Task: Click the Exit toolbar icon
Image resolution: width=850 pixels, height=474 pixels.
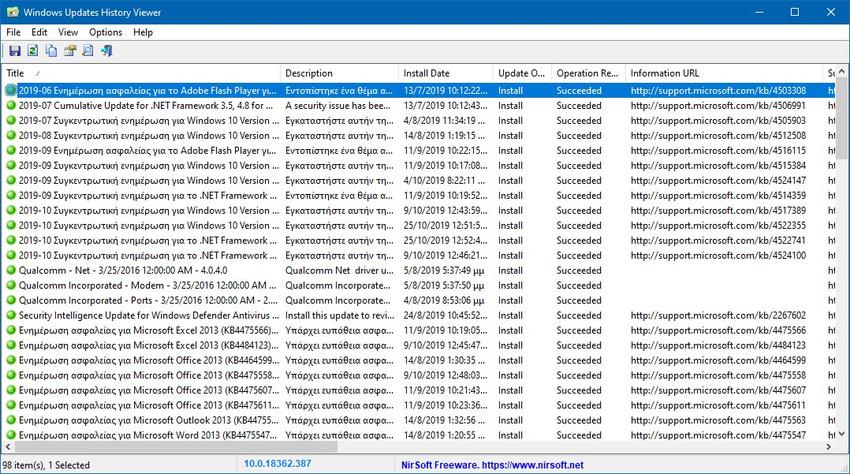Action: point(106,51)
